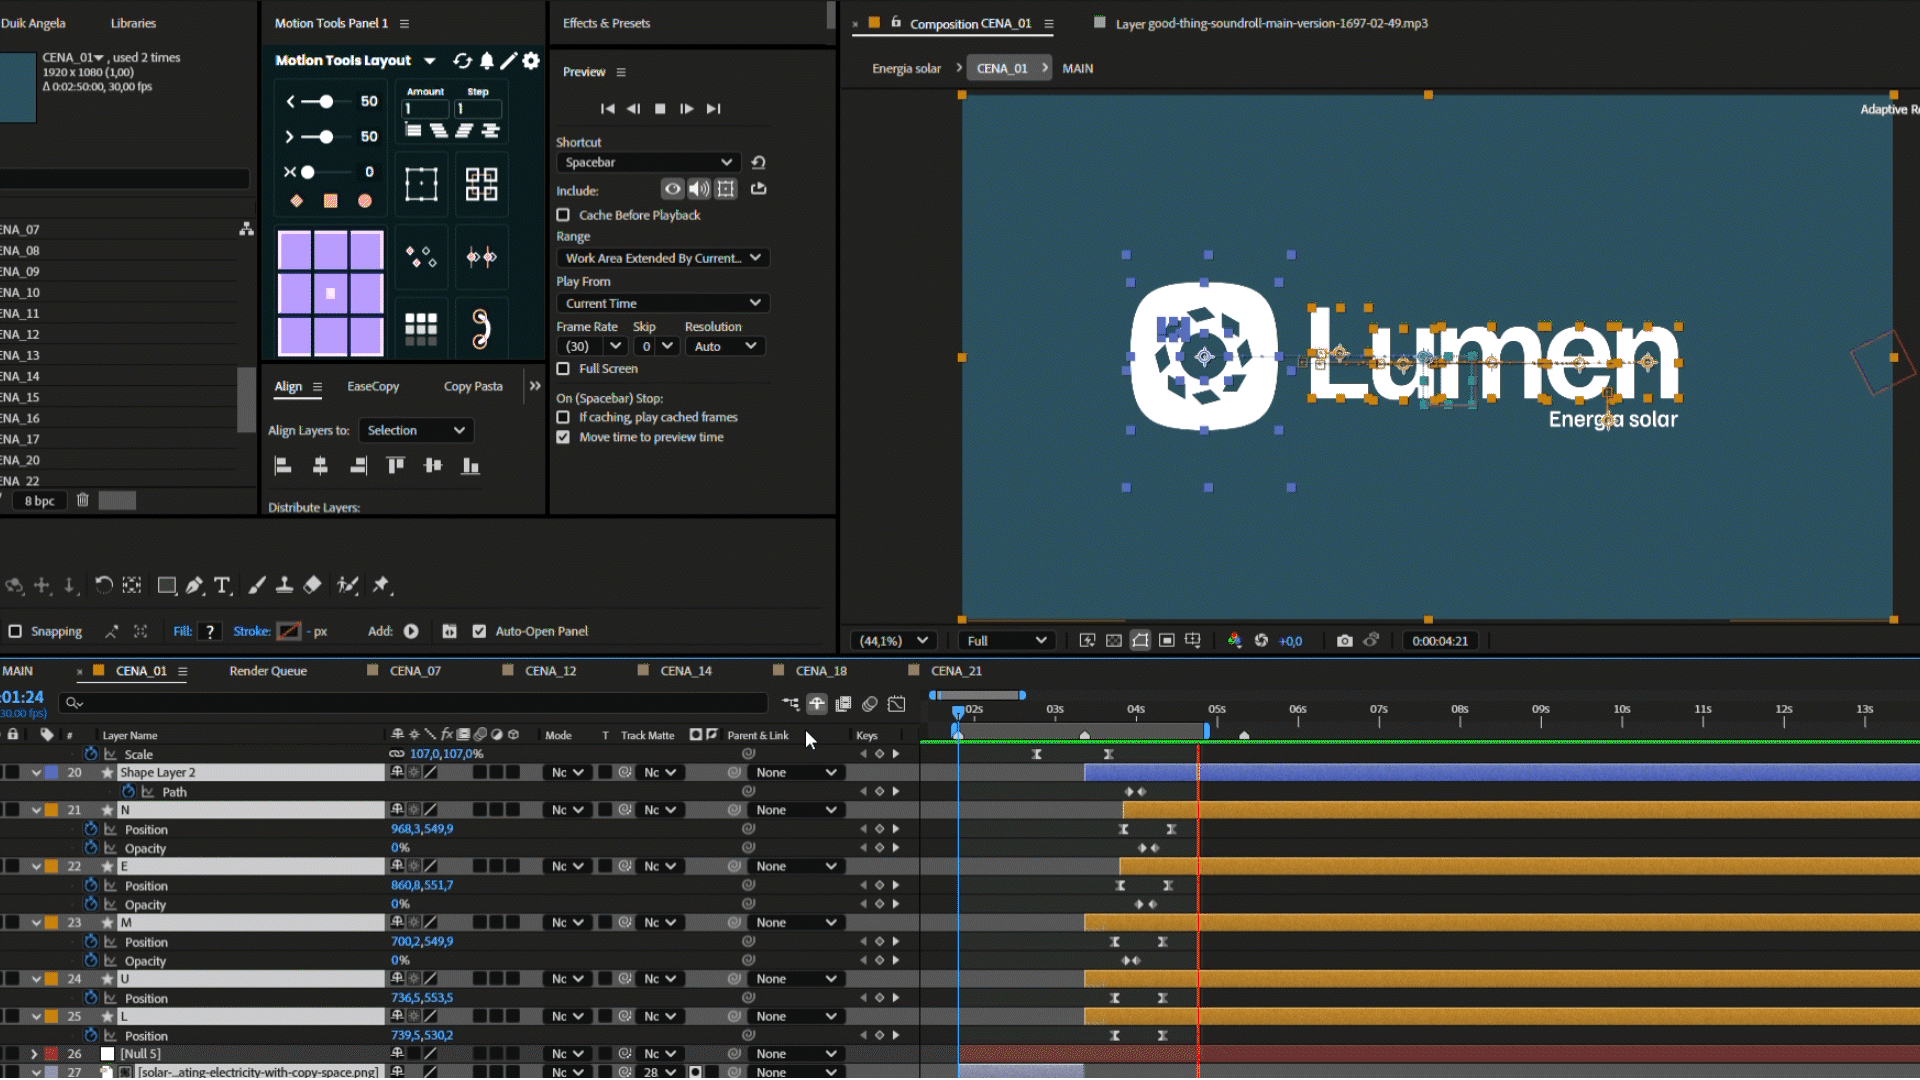Select the Rectangle shape tool
Image resolution: width=1920 pixels, height=1080 pixels.
click(x=167, y=585)
